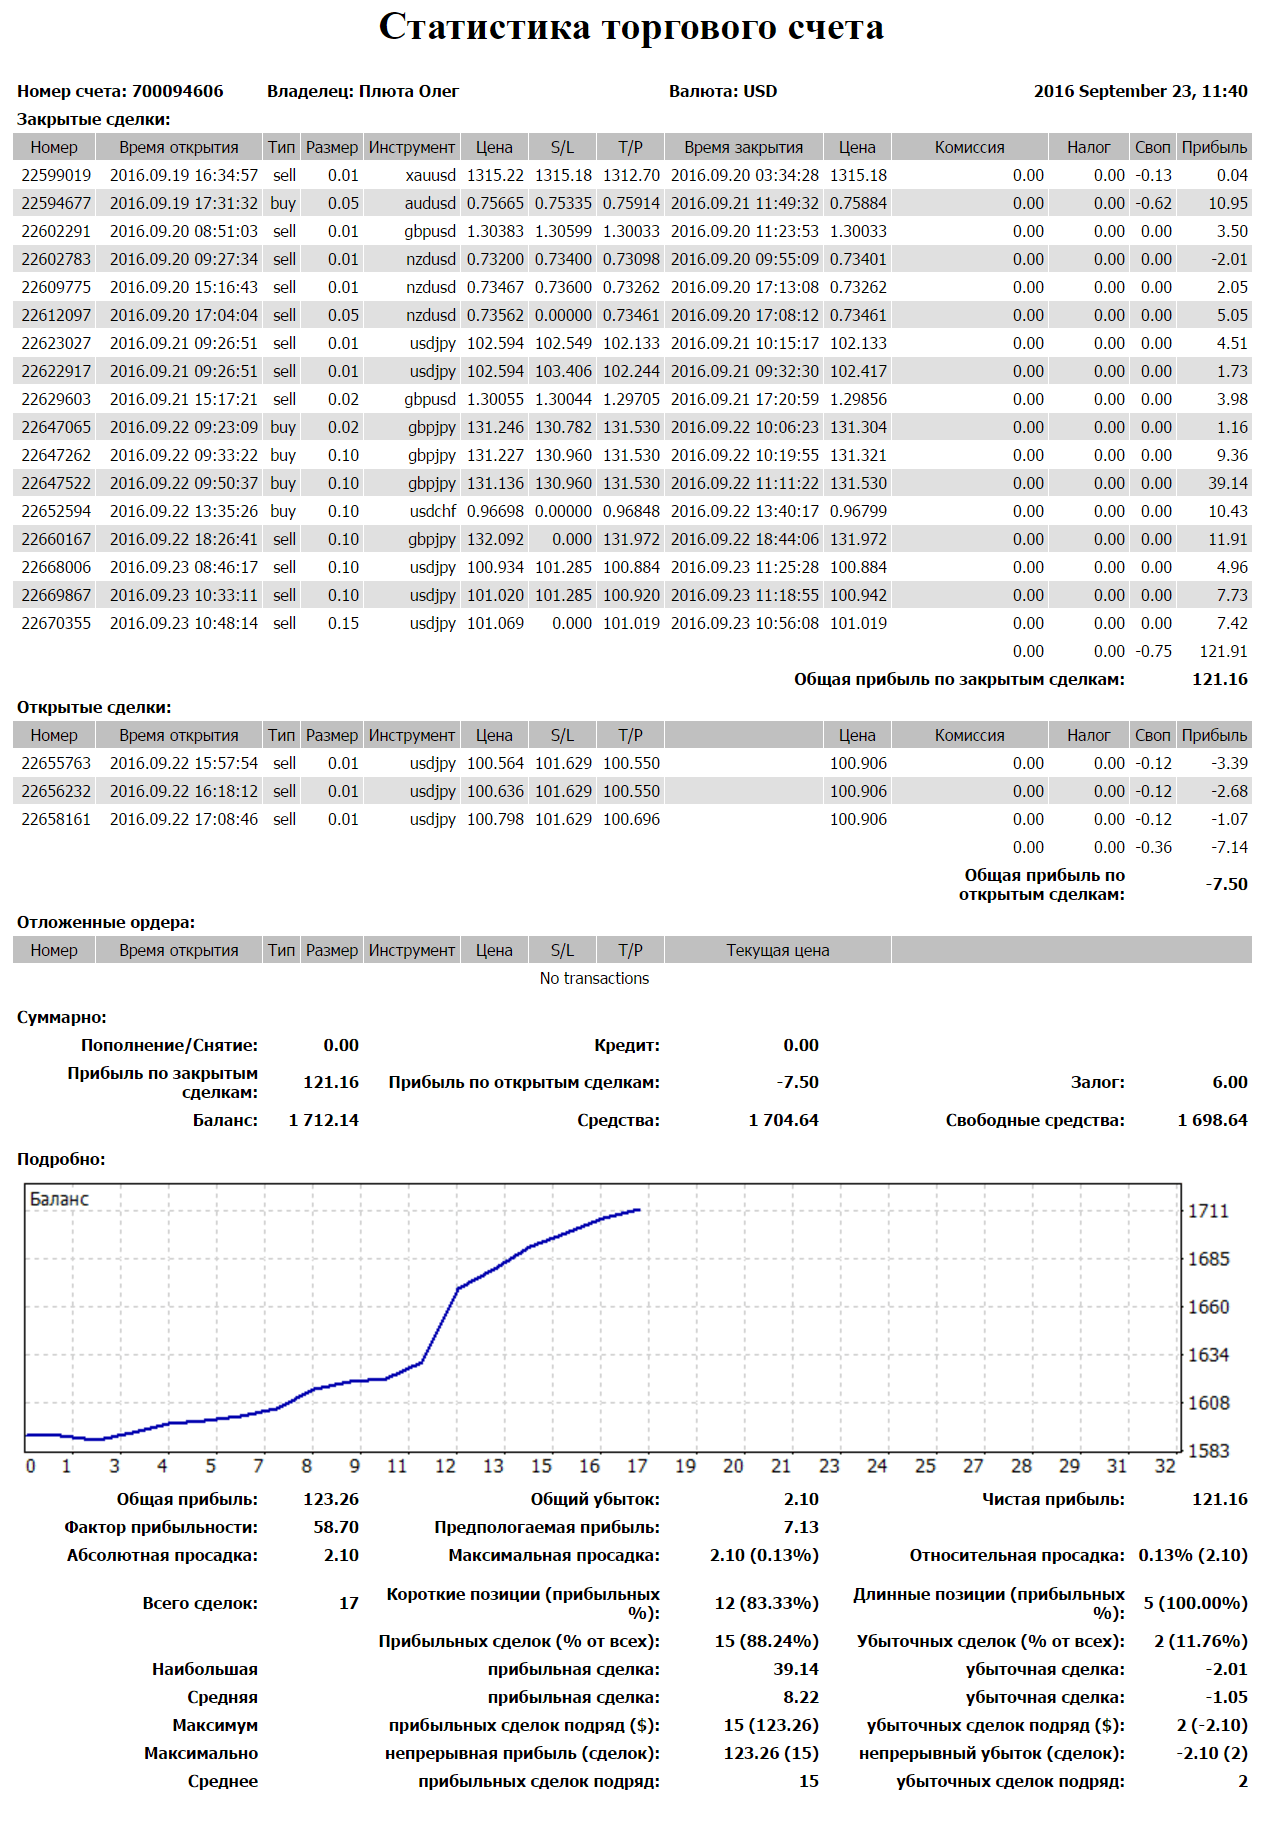Click the report title "Статистика торгового счета"
Screen dimensions: 1263x1823
click(631, 27)
